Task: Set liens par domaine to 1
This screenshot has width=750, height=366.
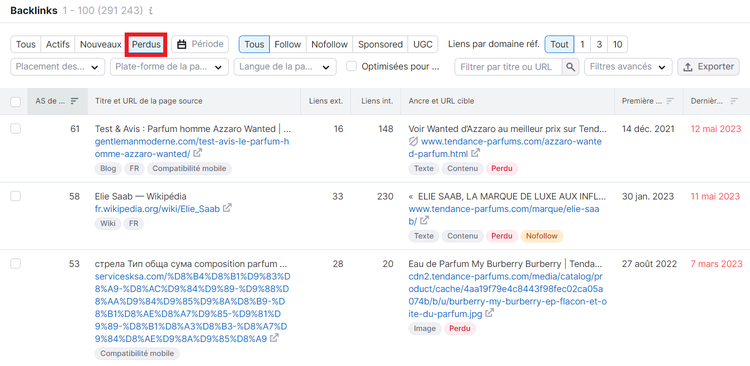Action: click(x=582, y=44)
